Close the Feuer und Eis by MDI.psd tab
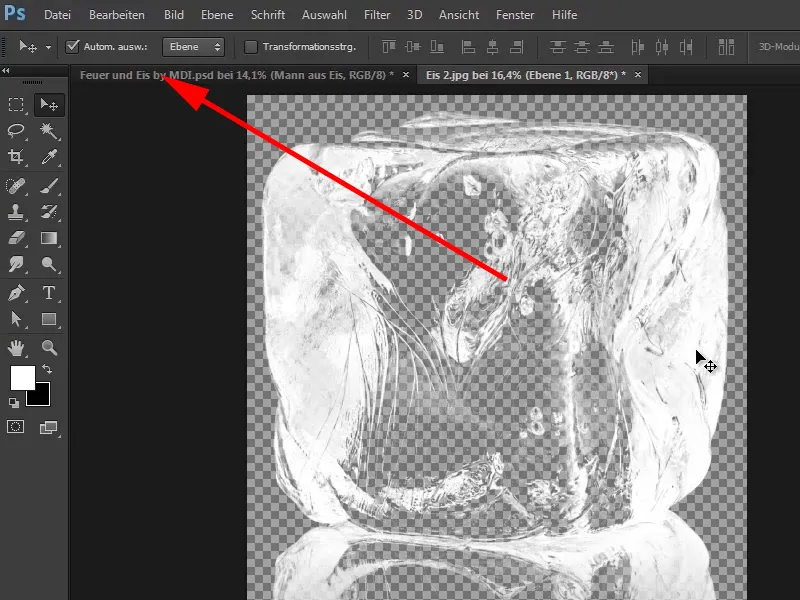 [406, 75]
